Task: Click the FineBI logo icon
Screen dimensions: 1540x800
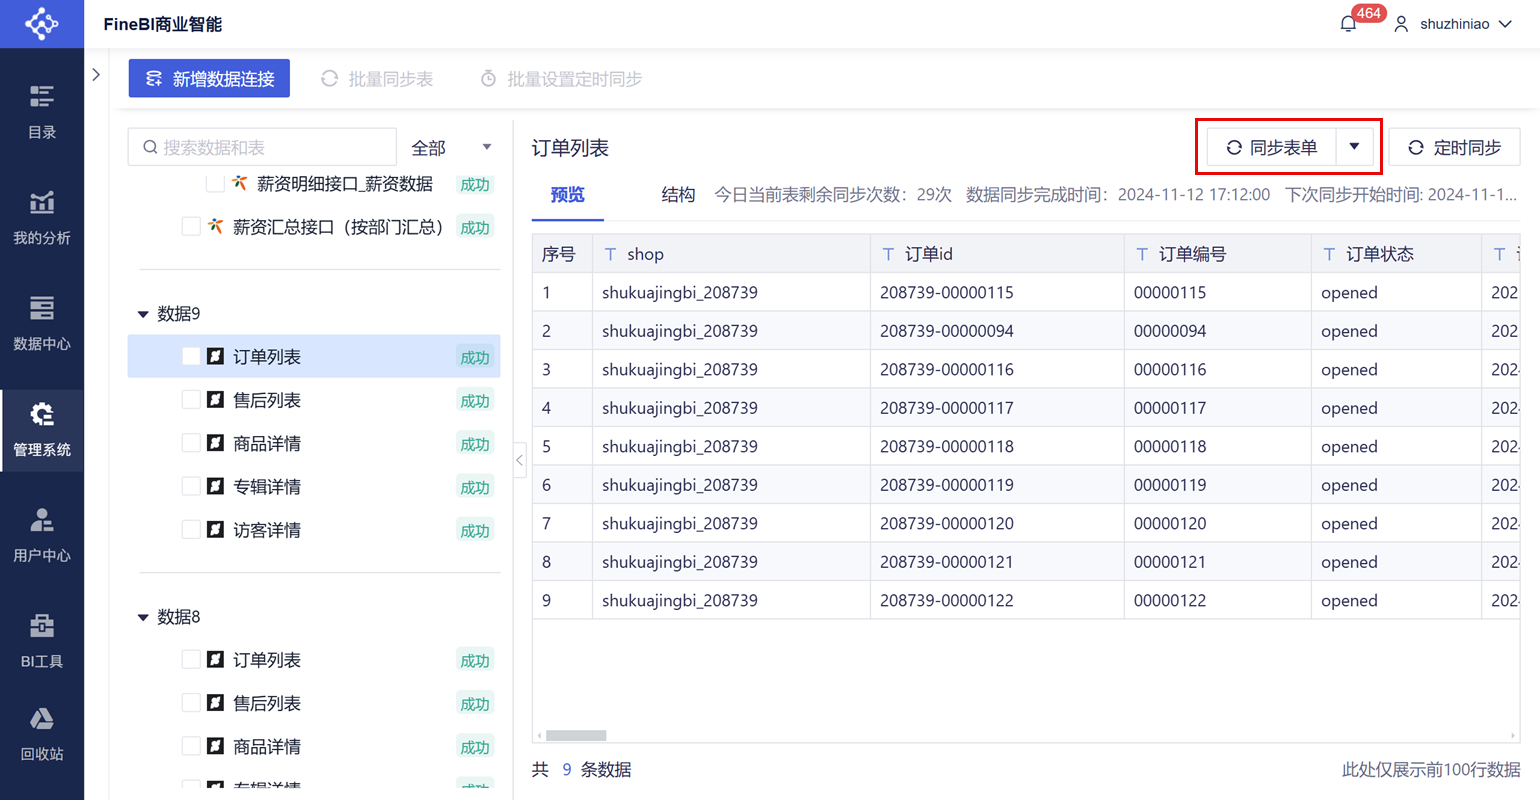Action: click(x=42, y=24)
